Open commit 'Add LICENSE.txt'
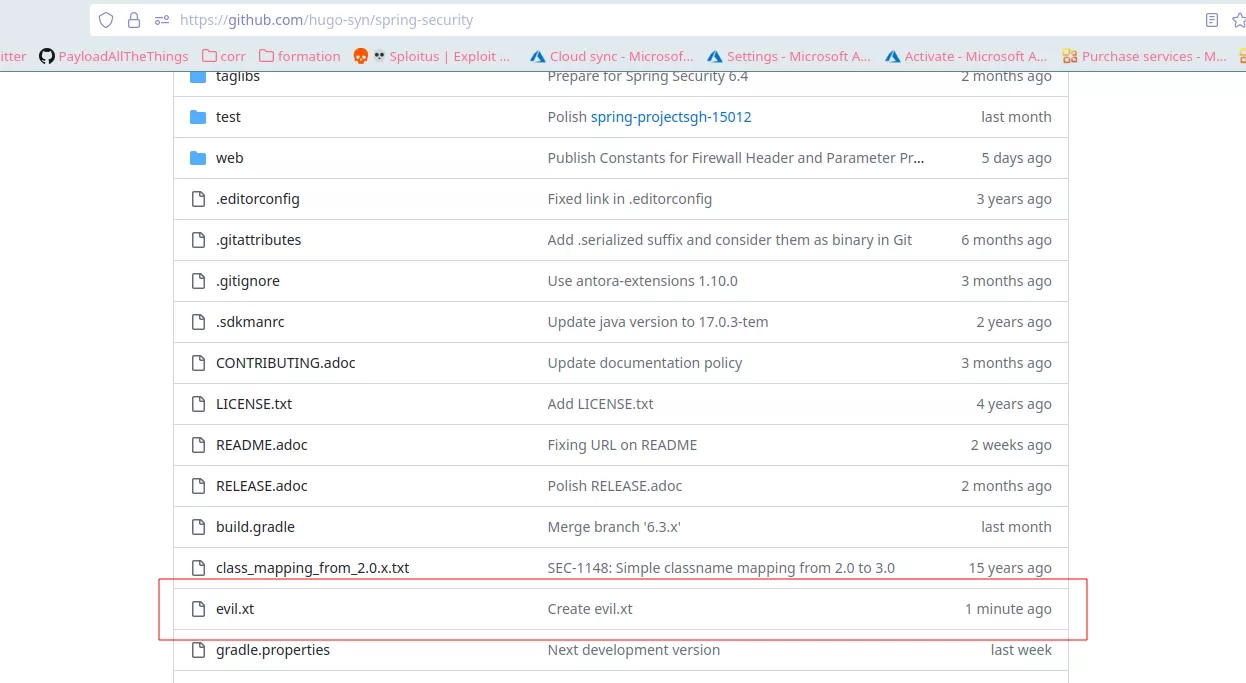This screenshot has height=683, width=1246. pos(601,404)
